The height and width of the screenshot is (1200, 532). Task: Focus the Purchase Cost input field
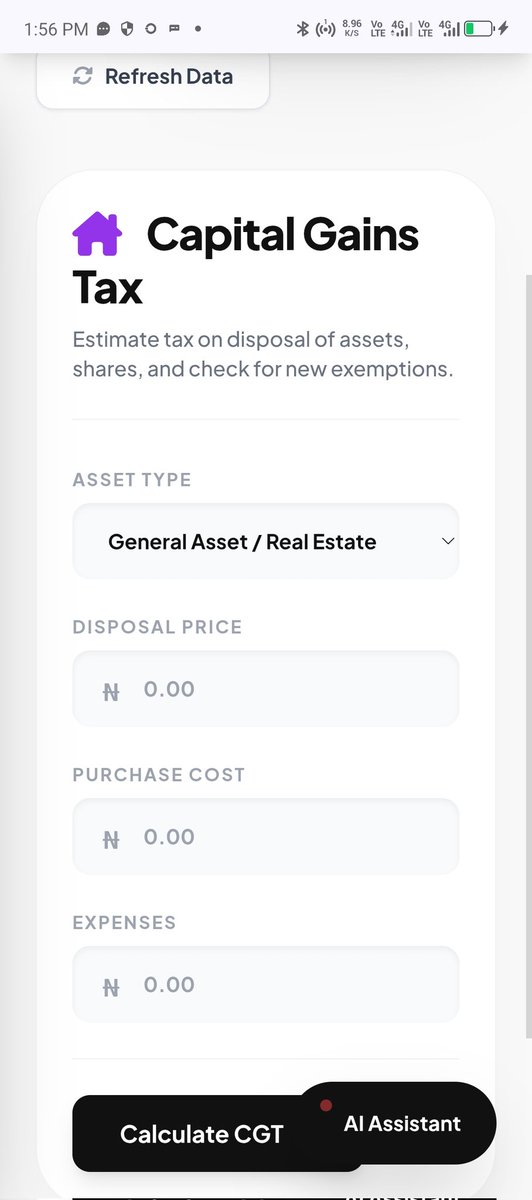pos(266,837)
